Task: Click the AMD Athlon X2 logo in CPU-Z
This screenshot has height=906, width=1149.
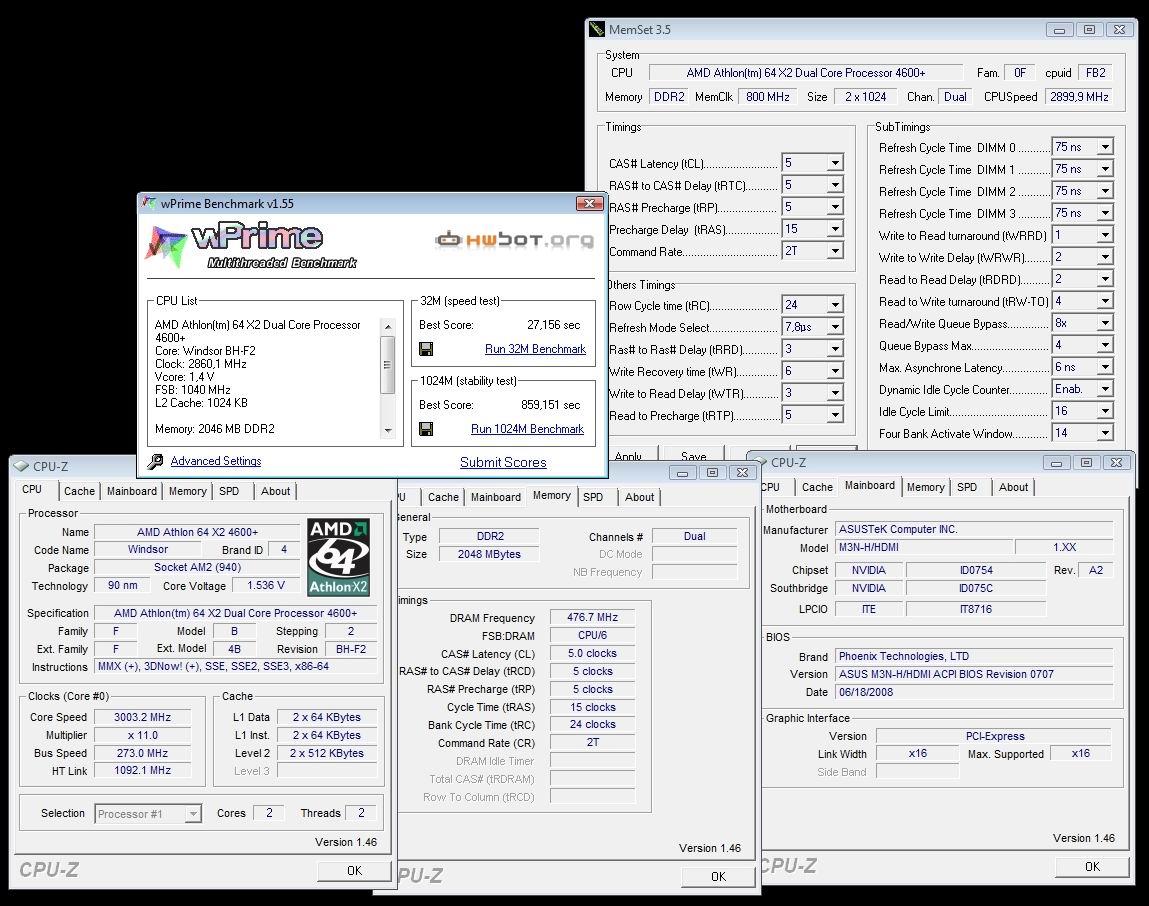Action: point(339,557)
